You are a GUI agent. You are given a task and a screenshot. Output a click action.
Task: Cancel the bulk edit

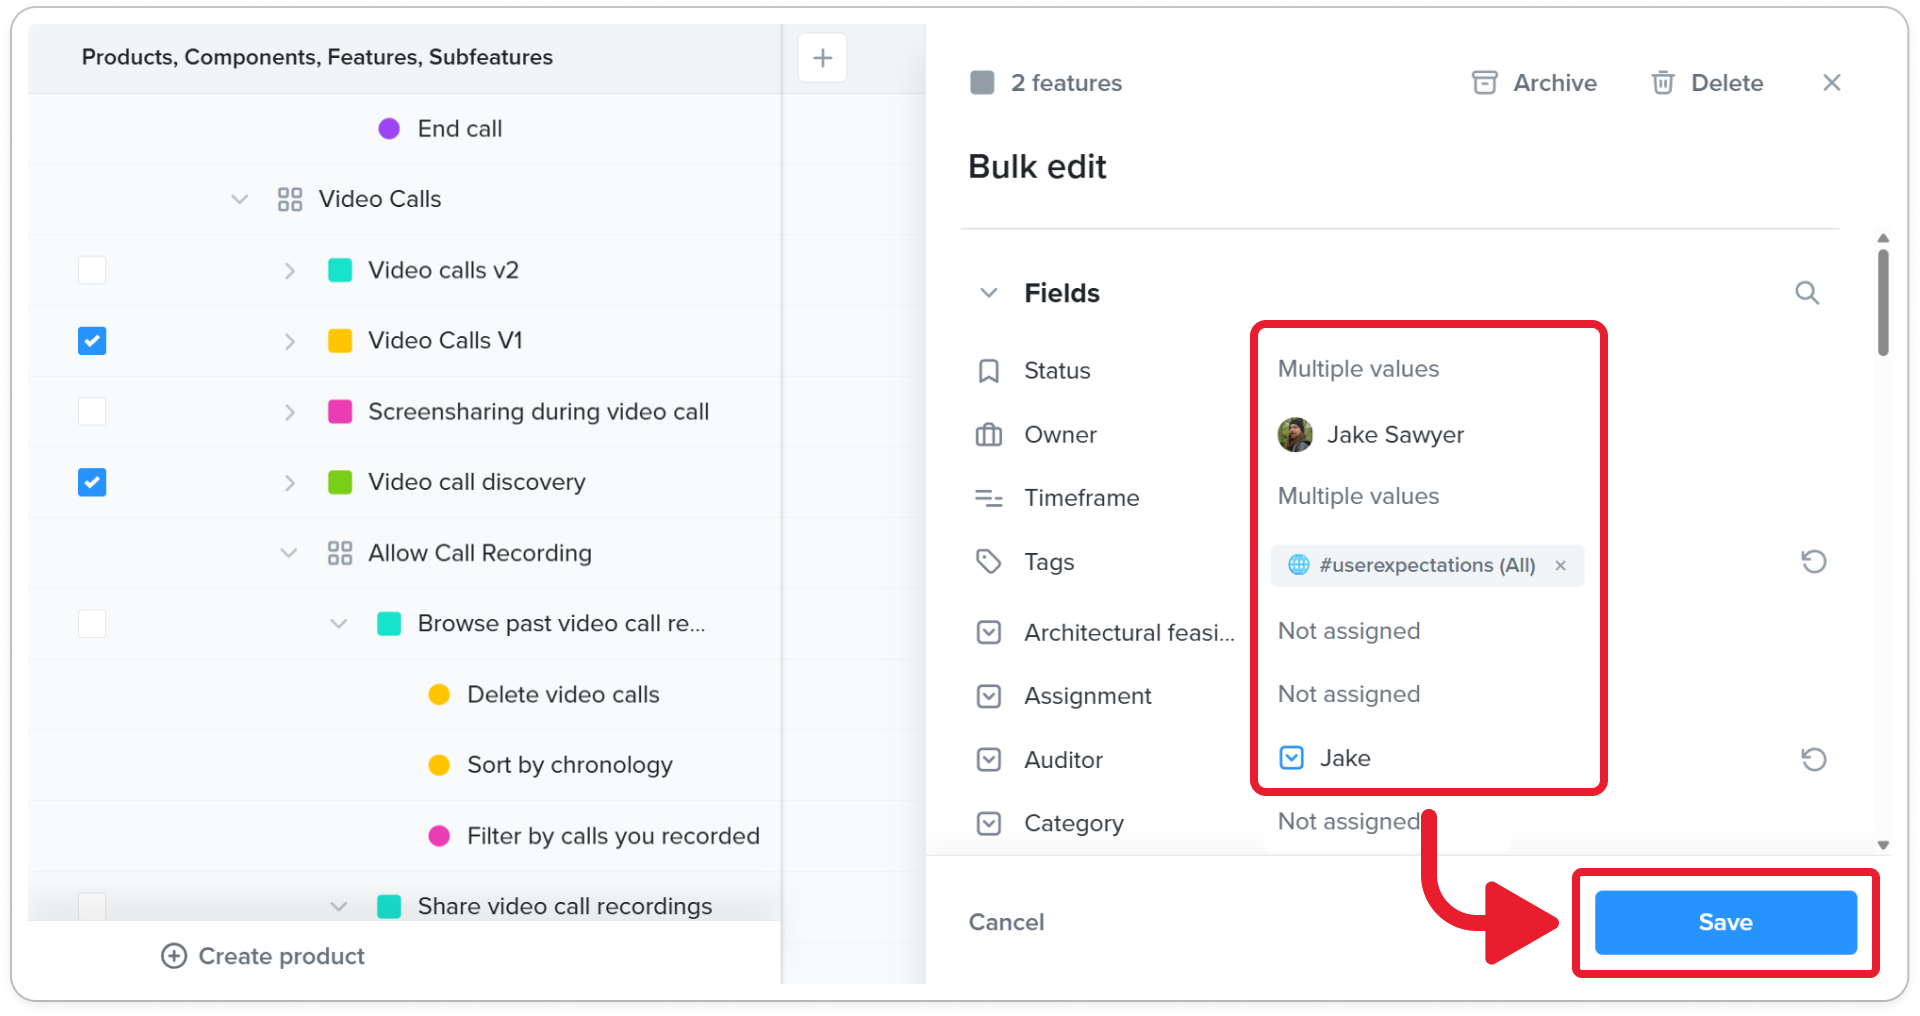pos(1006,922)
